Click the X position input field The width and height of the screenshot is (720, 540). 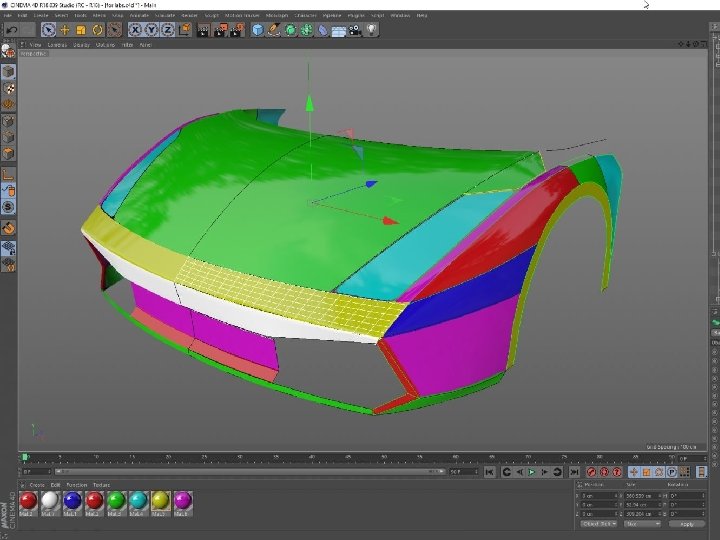[599, 496]
